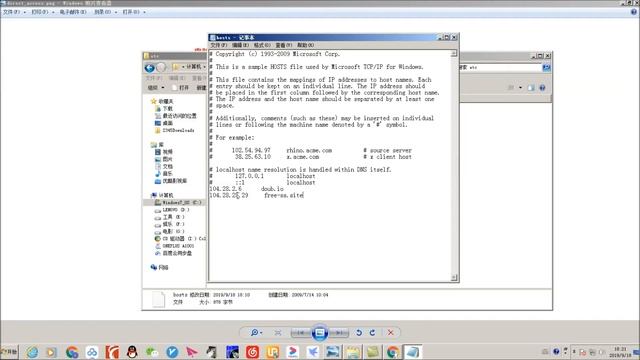
Task: Open the 查看(V) menu in the hosts Notepad
Action: (x=283, y=45)
